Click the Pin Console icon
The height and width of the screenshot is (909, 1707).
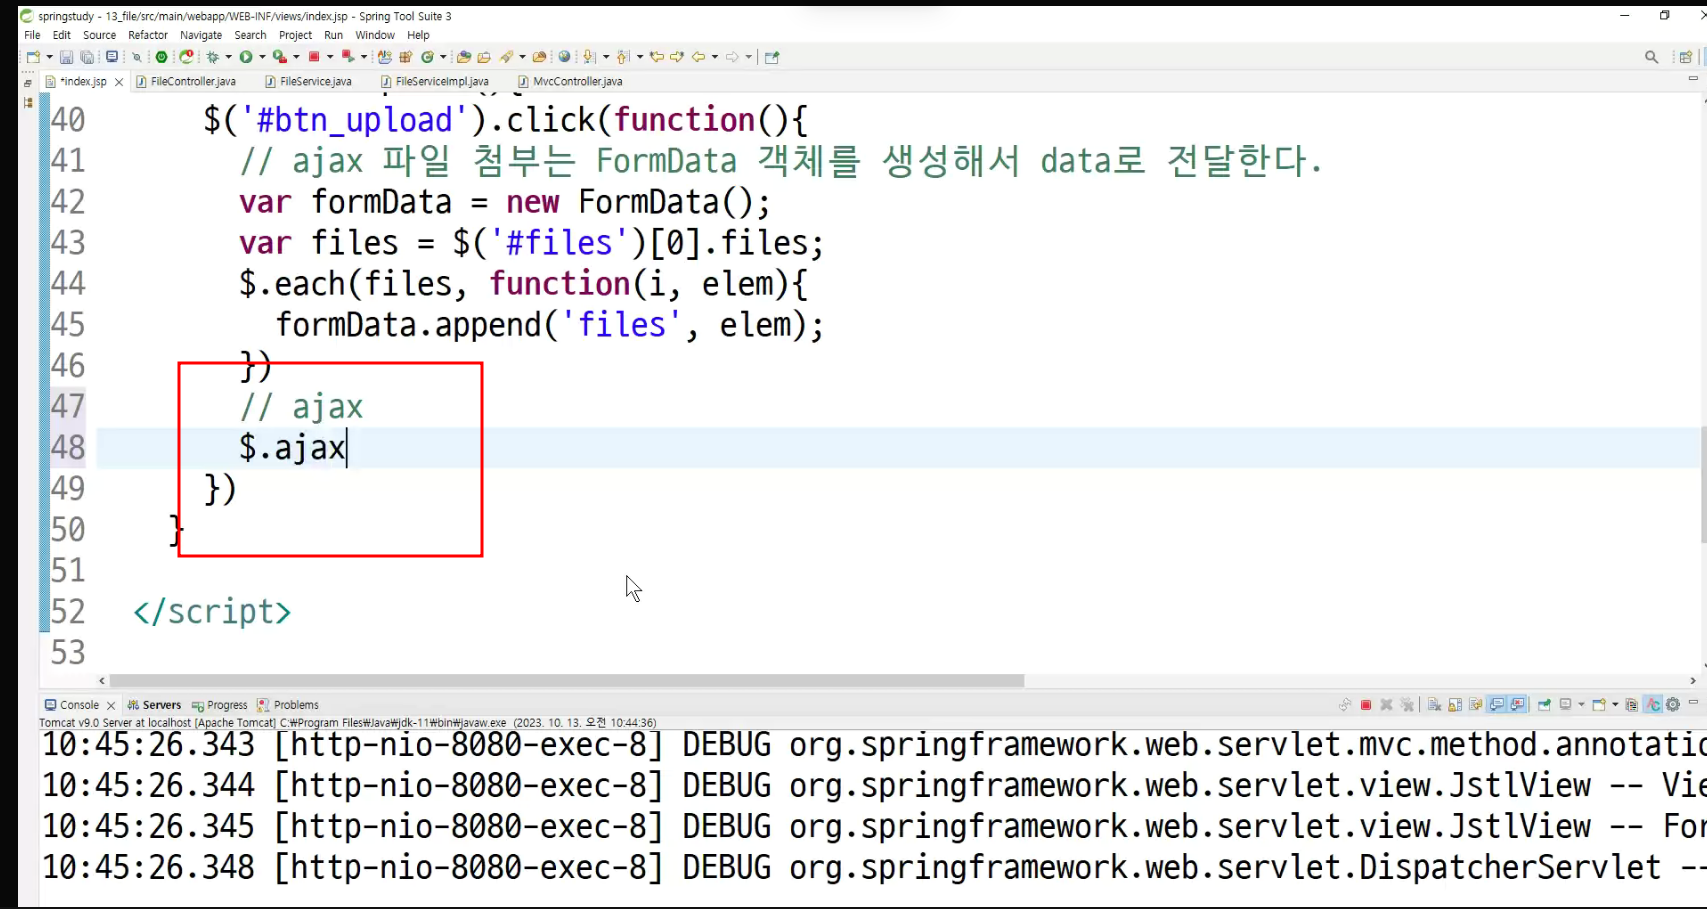(x=1544, y=705)
